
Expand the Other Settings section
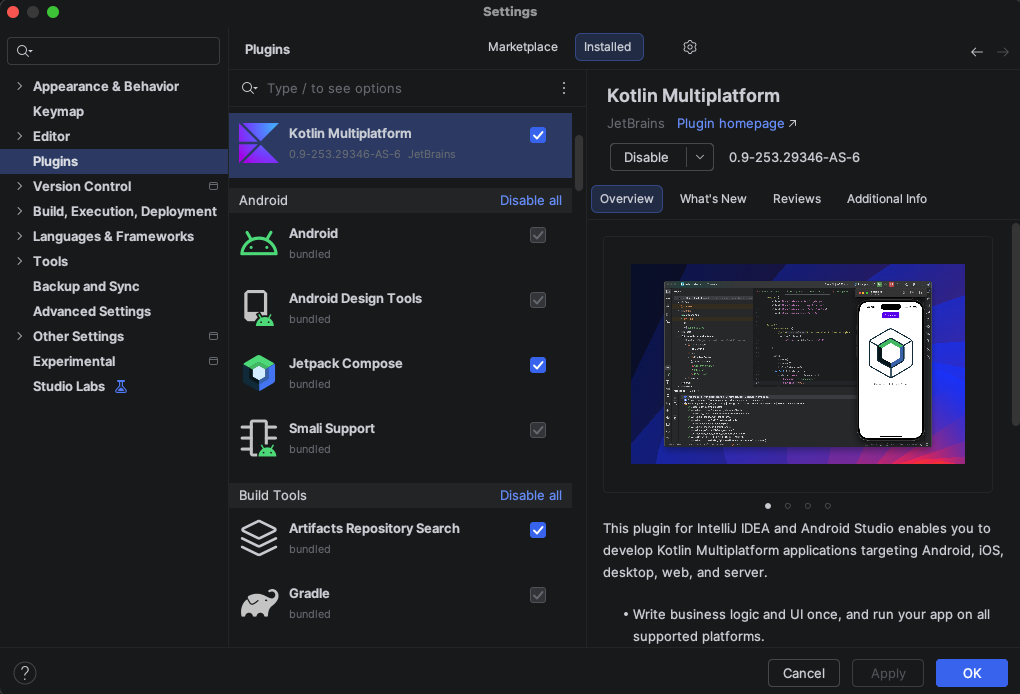(20, 336)
